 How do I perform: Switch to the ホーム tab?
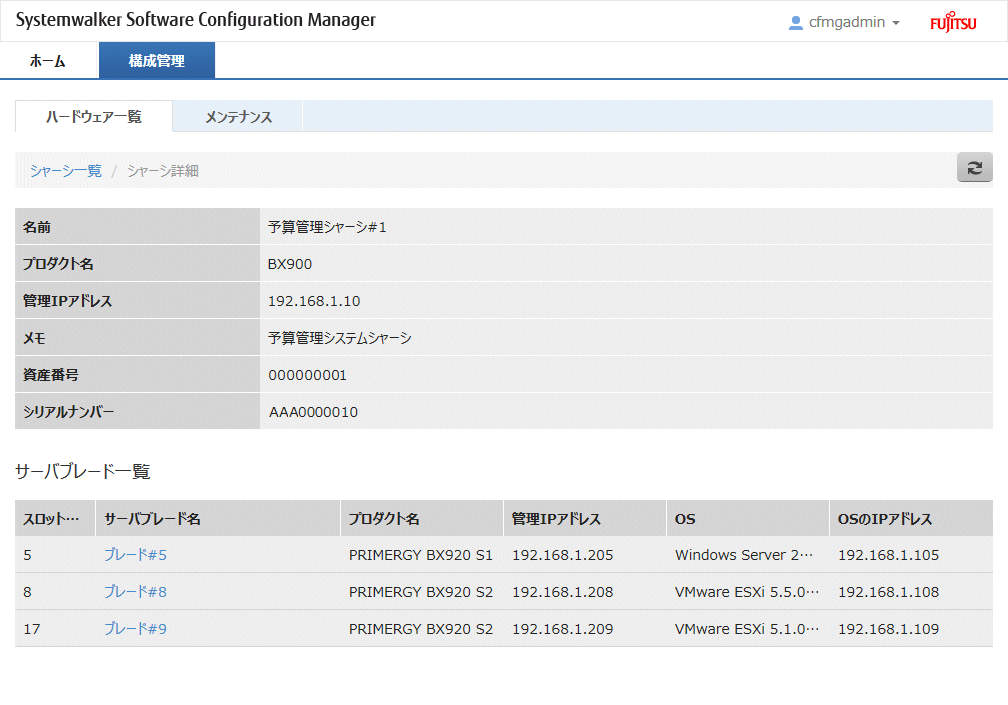[48, 61]
